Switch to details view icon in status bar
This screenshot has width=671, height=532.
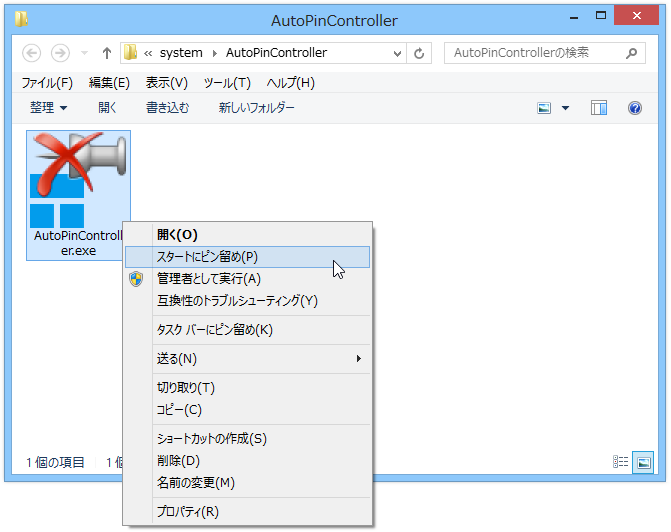click(621, 462)
